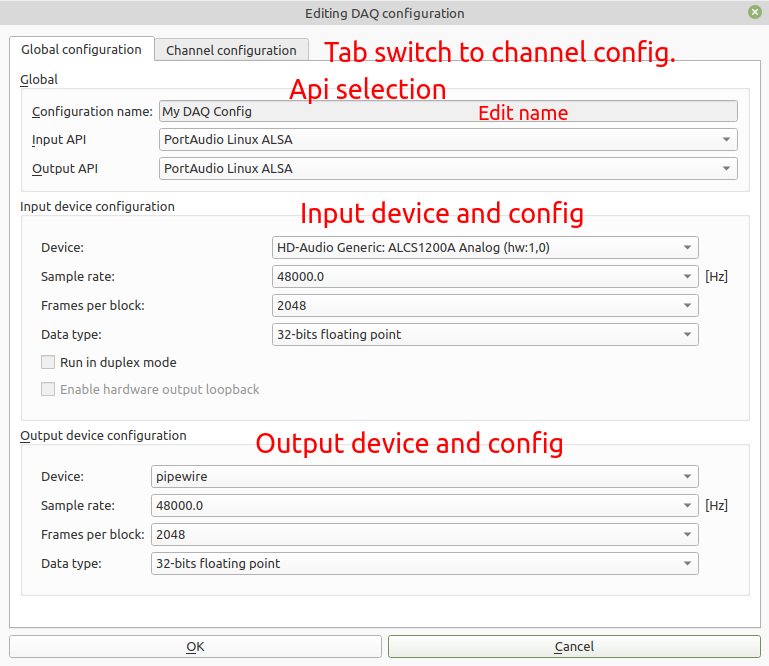Open the output Frames per block dropdown
Viewport: 769px width, 666px height.
point(425,535)
